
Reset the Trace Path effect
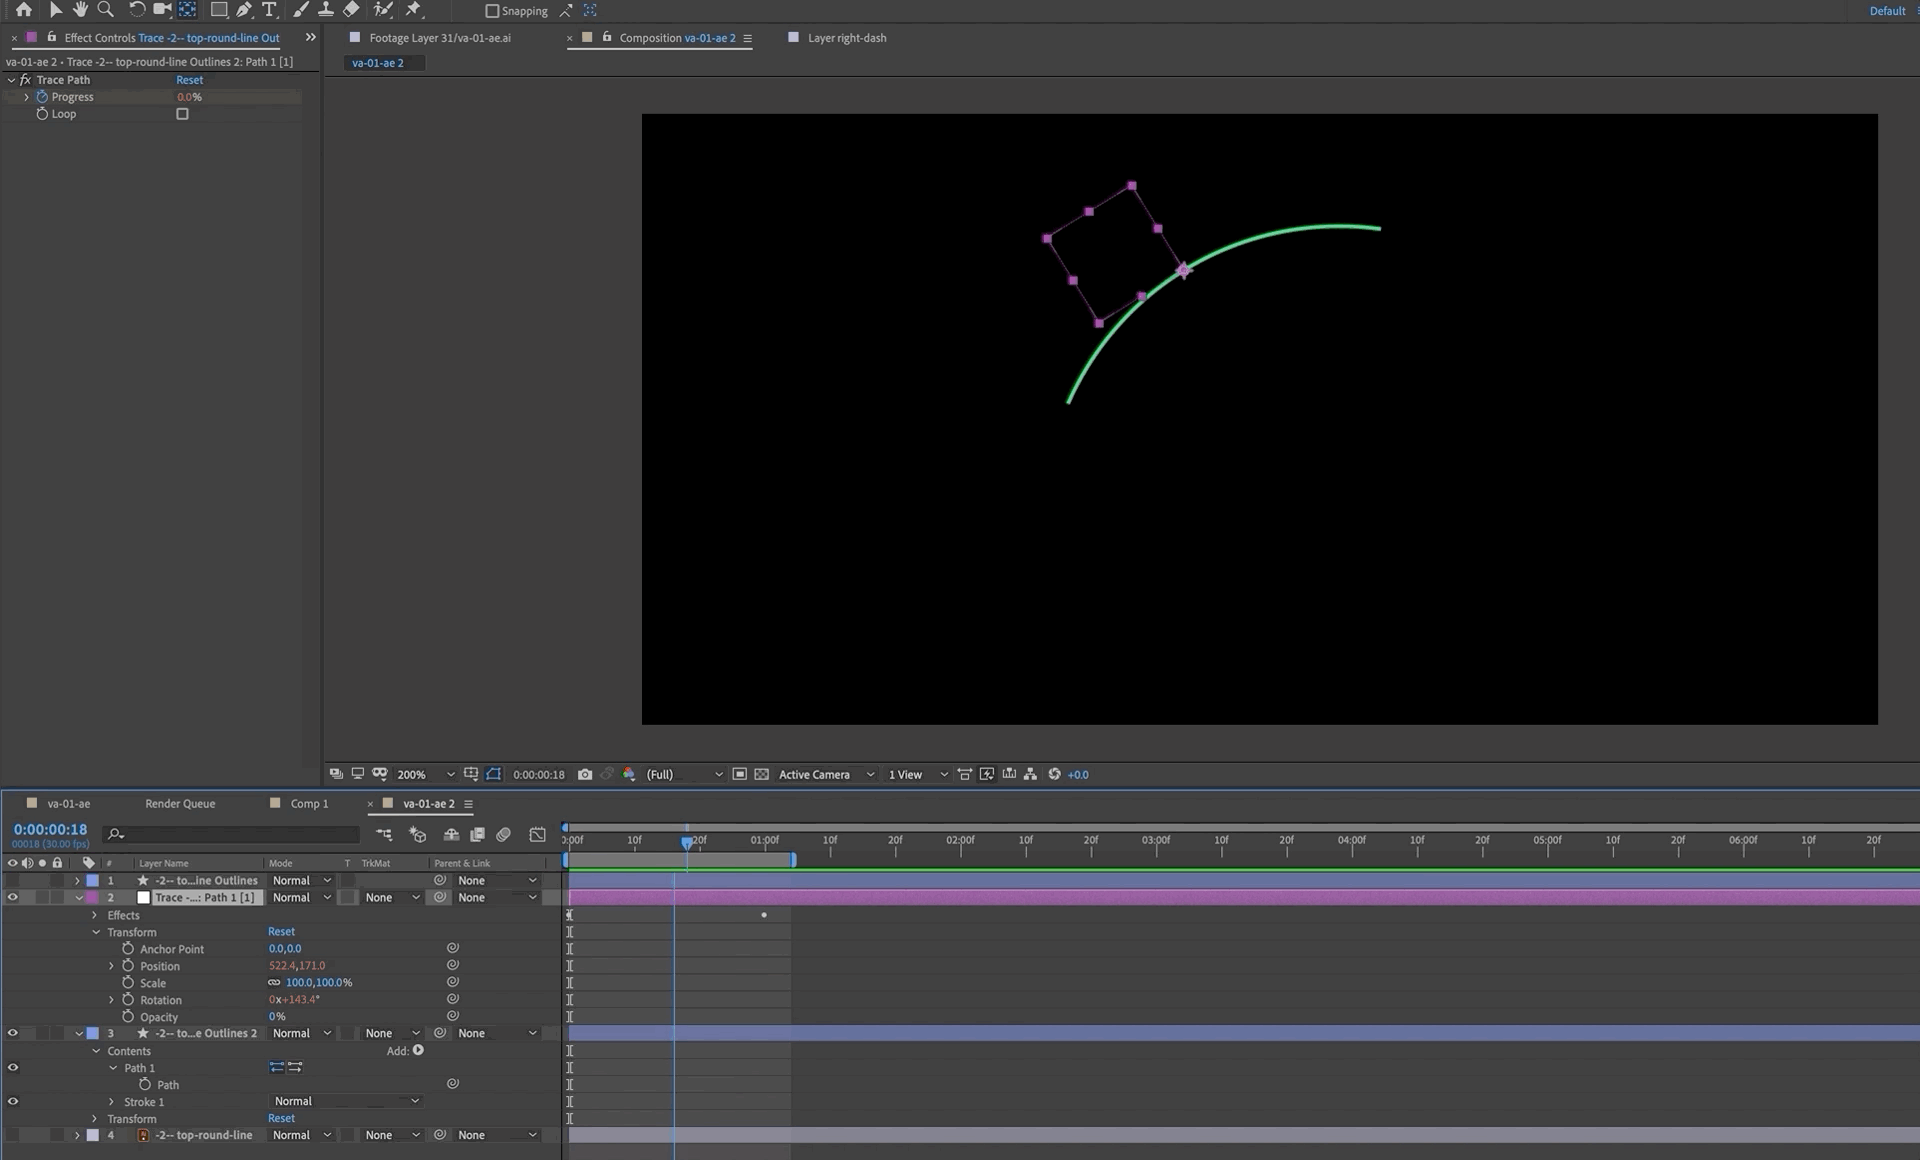189,80
